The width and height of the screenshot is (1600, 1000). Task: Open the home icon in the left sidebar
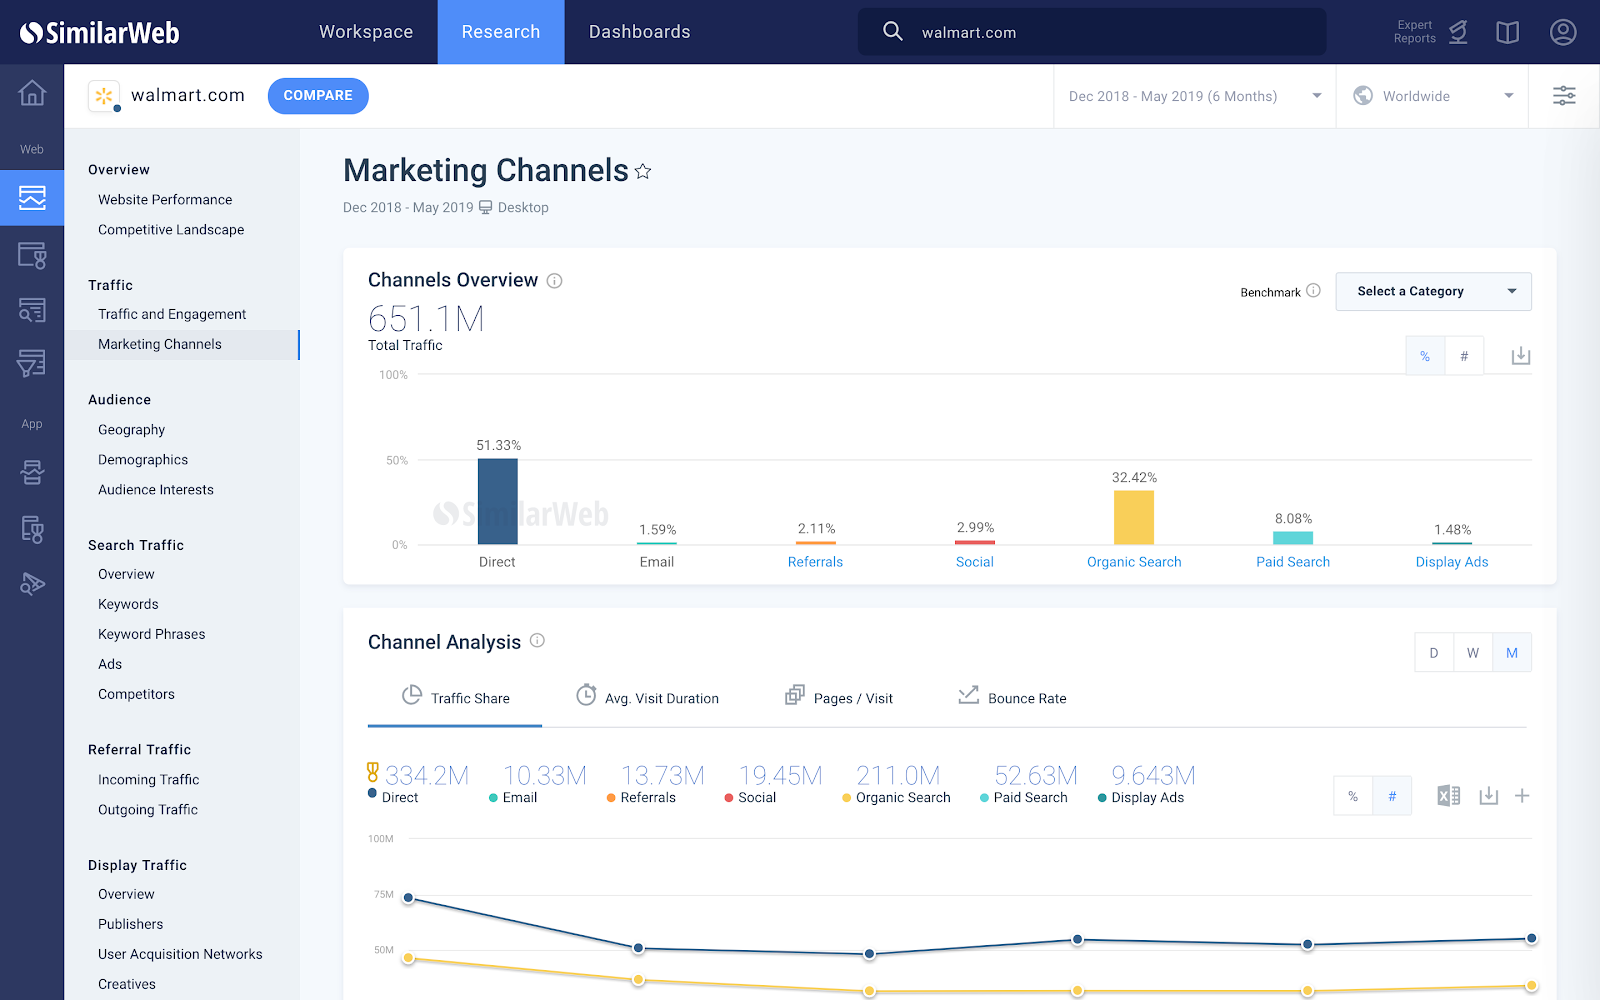point(32,93)
